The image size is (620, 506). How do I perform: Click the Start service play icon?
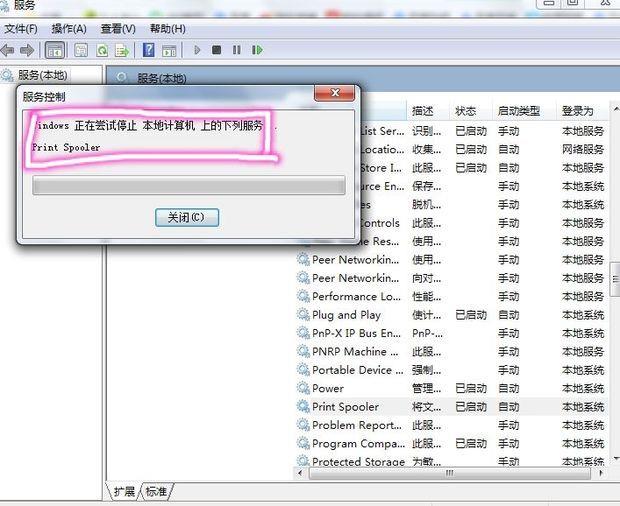pos(197,50)
